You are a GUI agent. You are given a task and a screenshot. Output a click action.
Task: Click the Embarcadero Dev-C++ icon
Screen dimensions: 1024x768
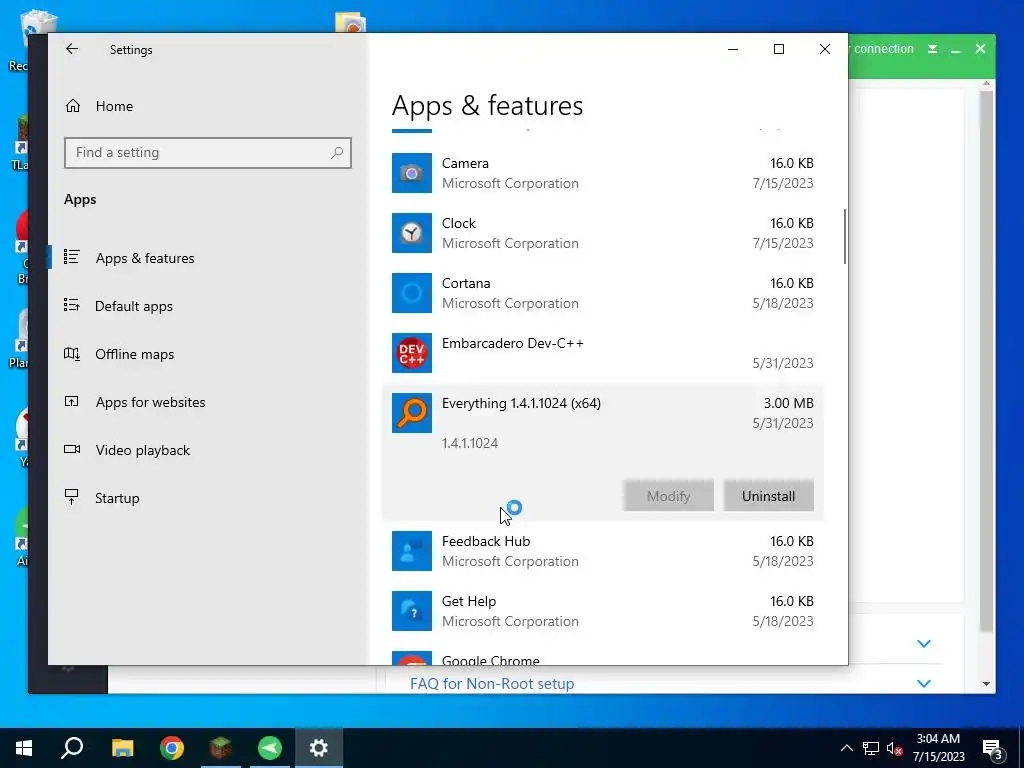click(411, 353)
